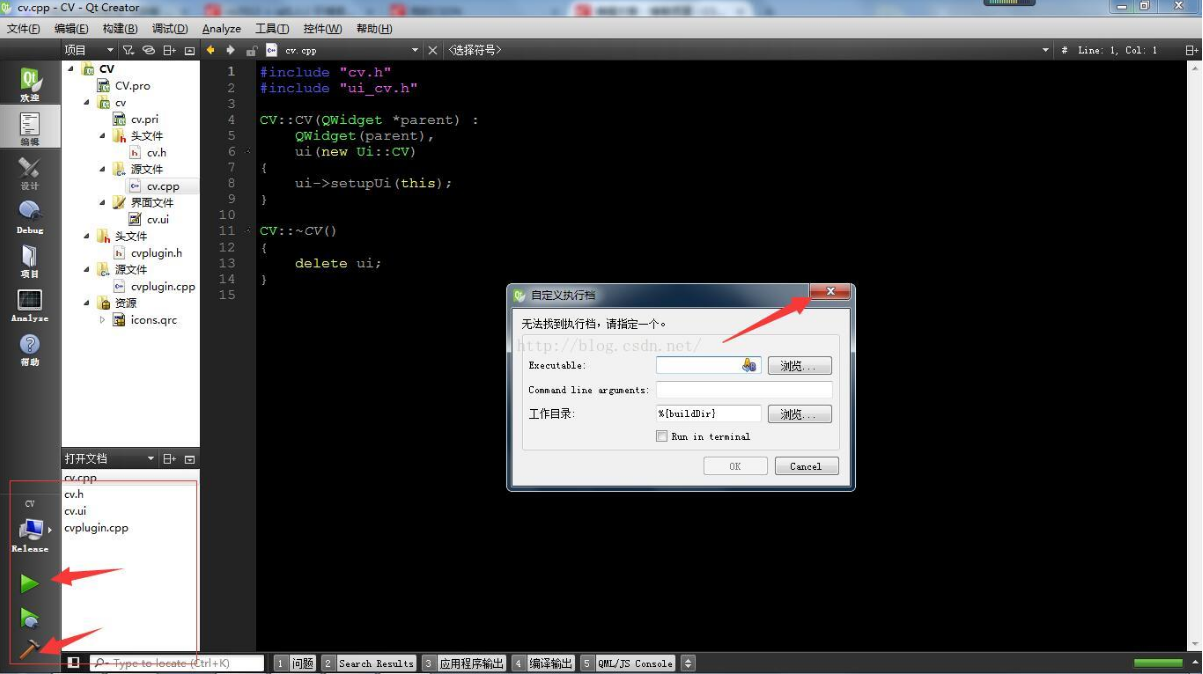Toggle the left sidebar visibility
1203x674 pixels.
73,663
